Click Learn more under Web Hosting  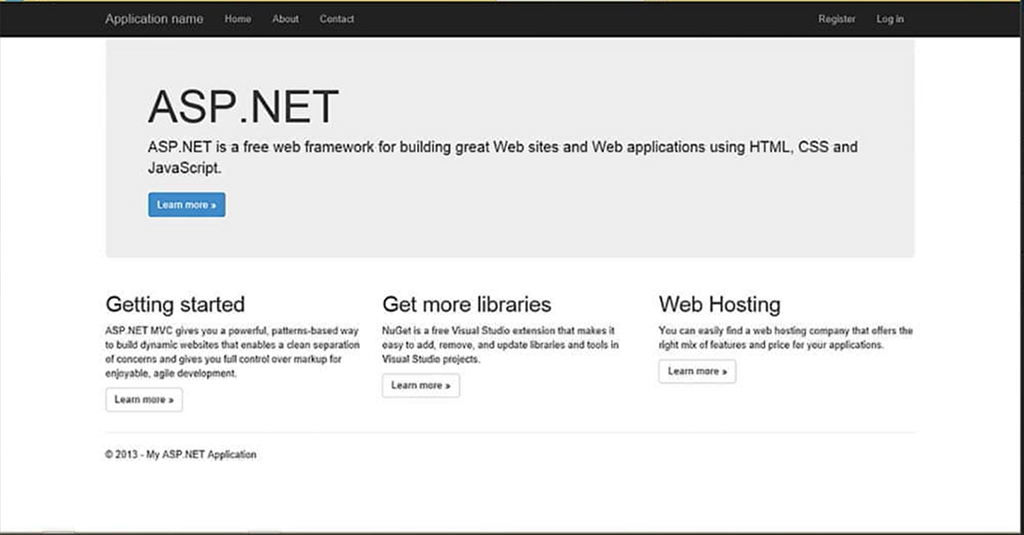[697, 371]
